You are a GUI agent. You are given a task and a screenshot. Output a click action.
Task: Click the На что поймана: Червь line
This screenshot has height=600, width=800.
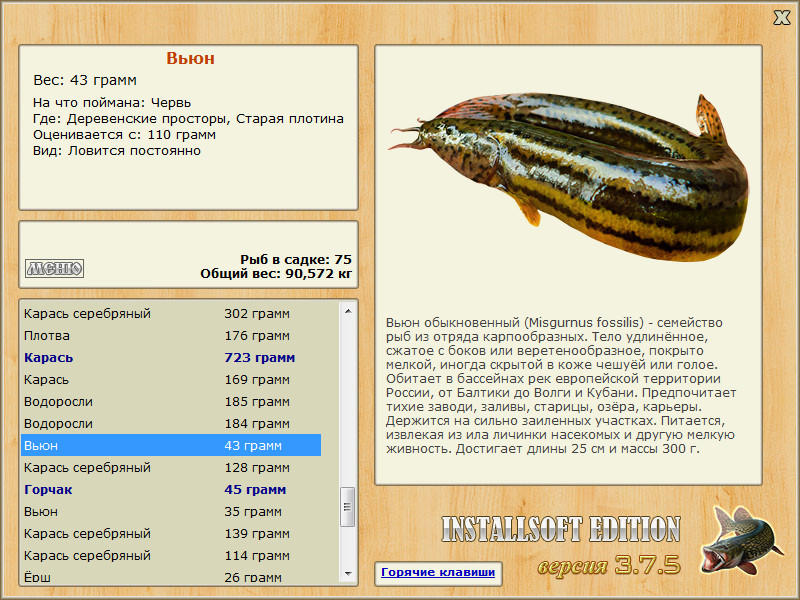pyautogui.click(x=112, y=103)
